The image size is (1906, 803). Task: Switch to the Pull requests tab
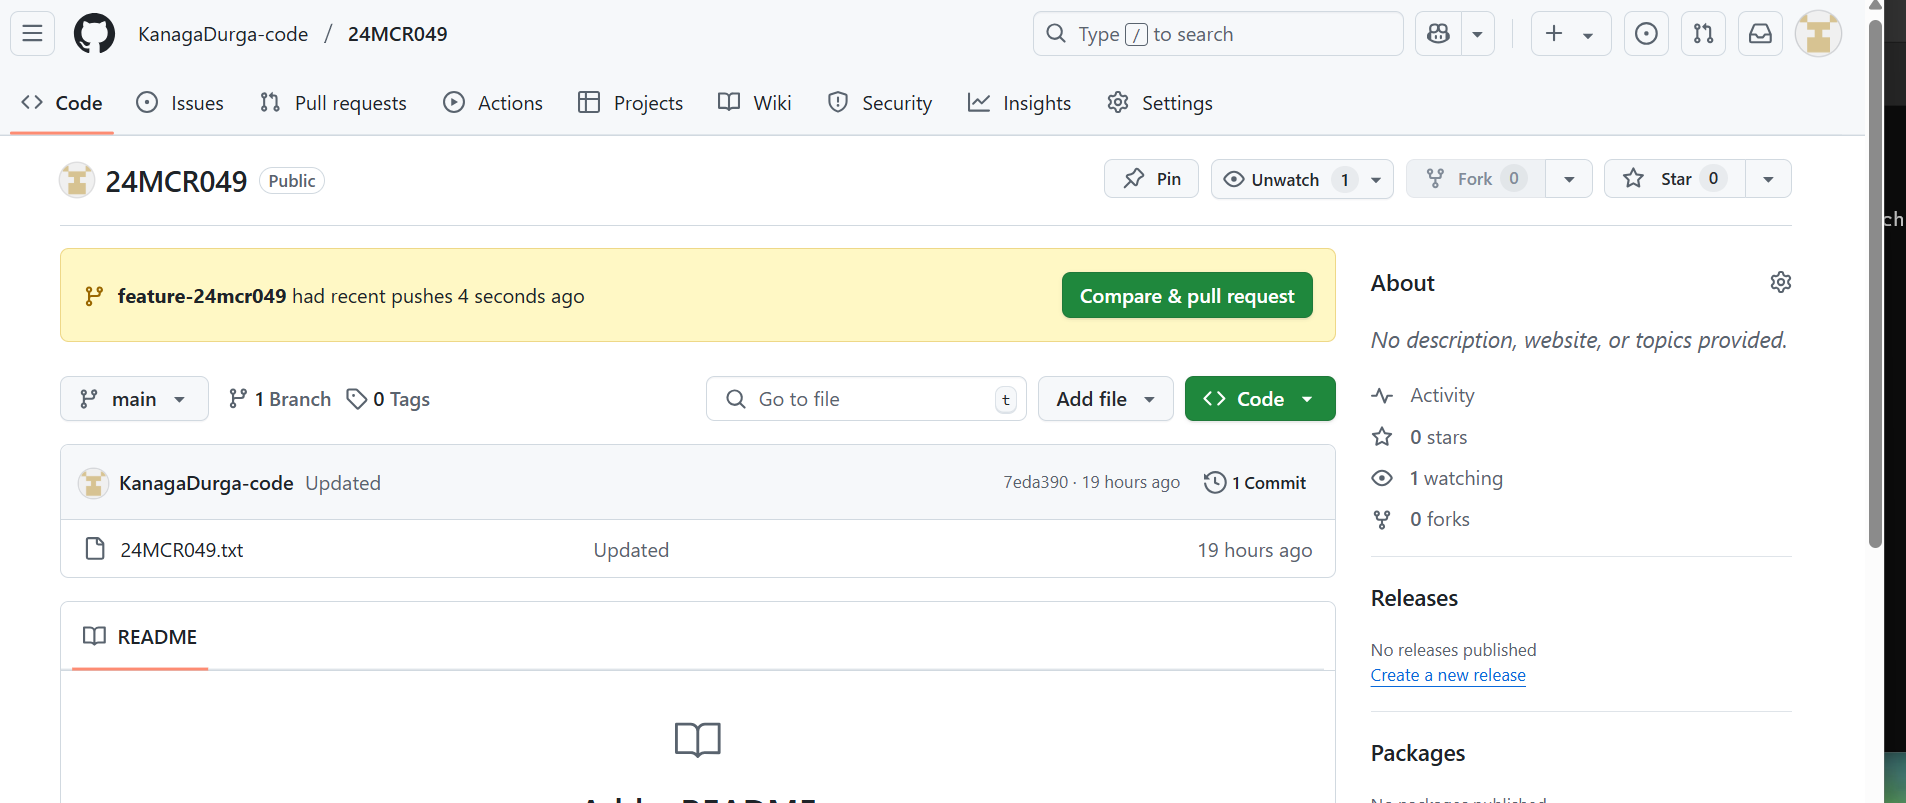(333, 103)
